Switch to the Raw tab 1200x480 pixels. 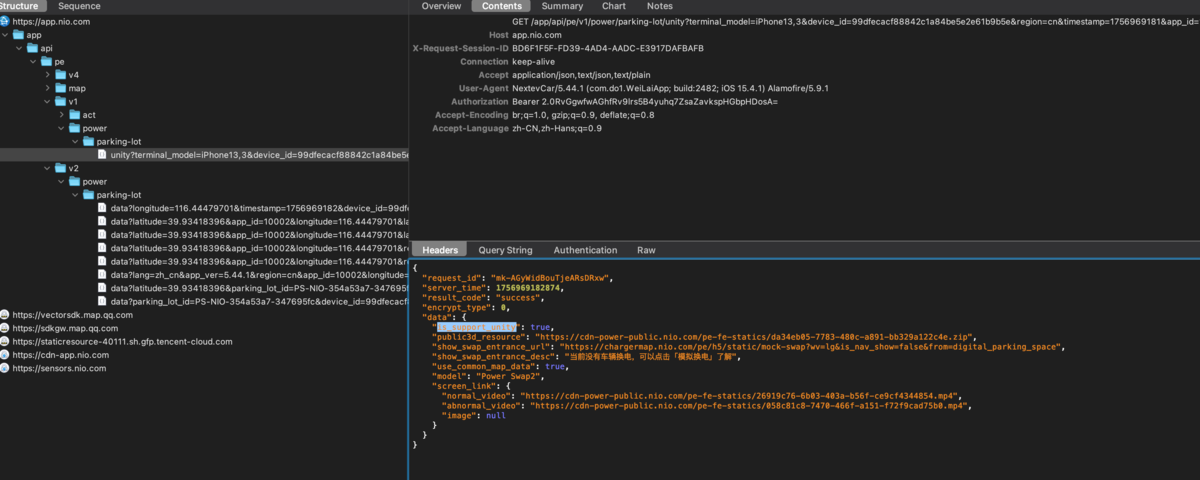pyautogui.click(x=646, y=250)
